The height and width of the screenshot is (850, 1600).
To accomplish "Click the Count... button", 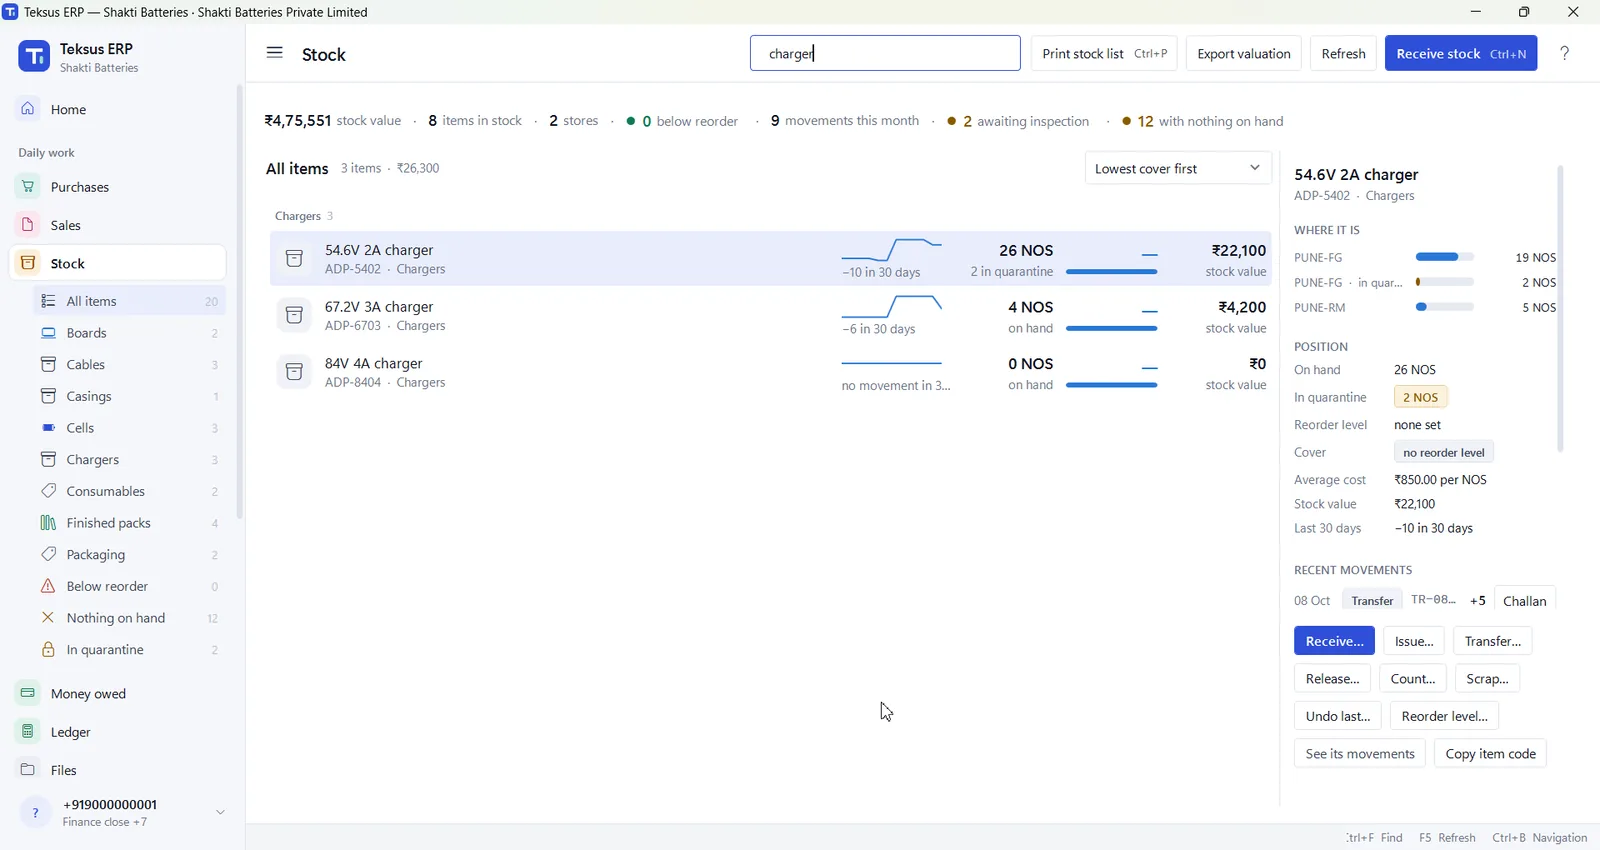I will tap(1413, 679).
